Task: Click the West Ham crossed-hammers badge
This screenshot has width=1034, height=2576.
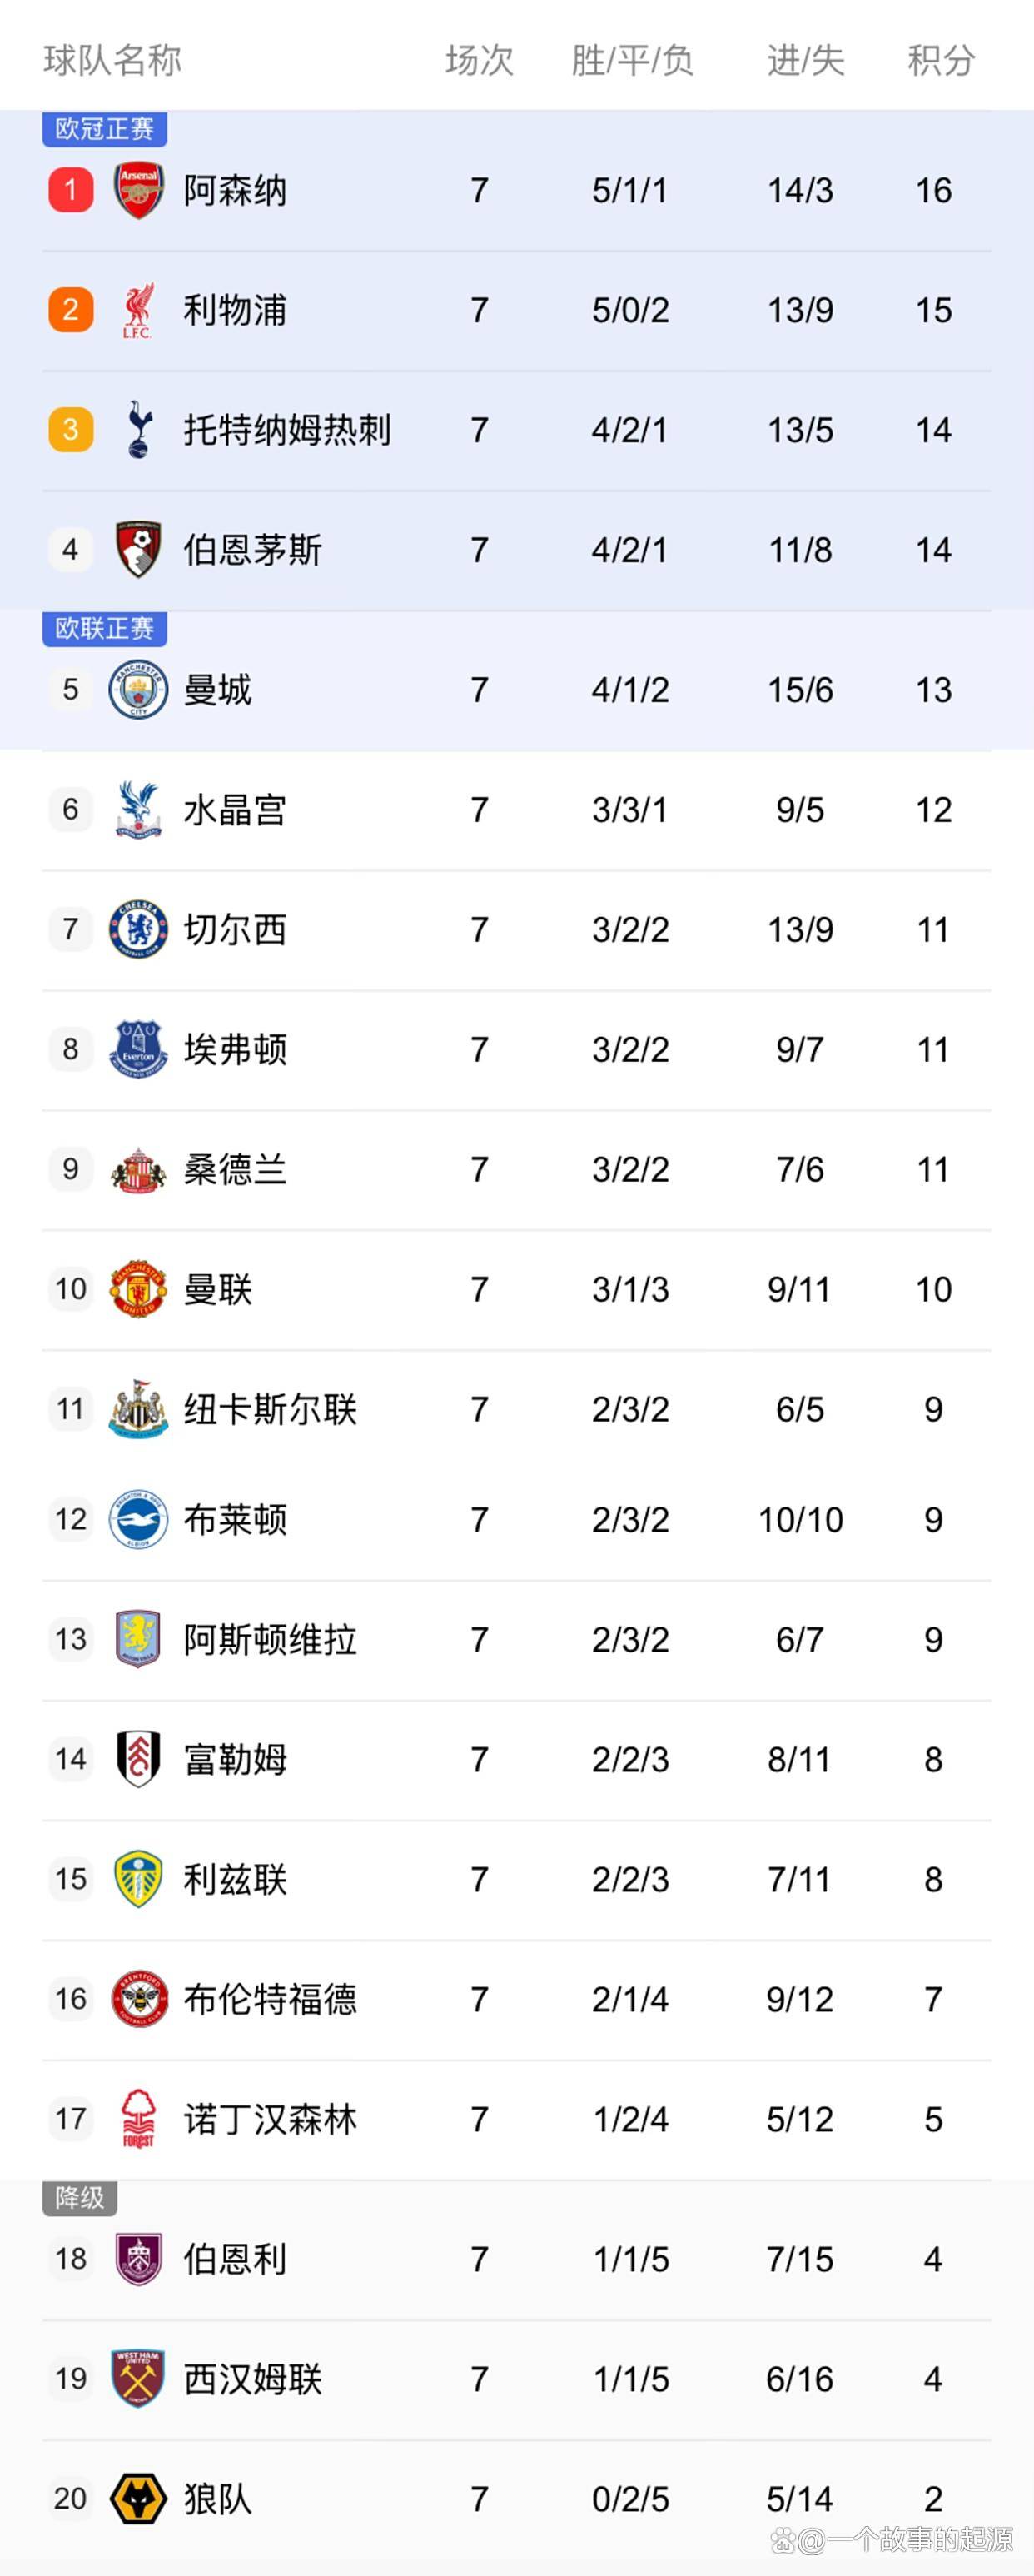Action: click(138, 2379)
